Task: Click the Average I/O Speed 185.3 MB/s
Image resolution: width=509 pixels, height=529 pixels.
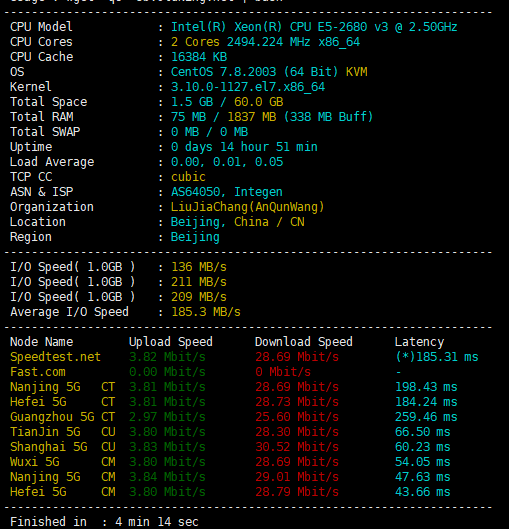Action: pos(206,312)
